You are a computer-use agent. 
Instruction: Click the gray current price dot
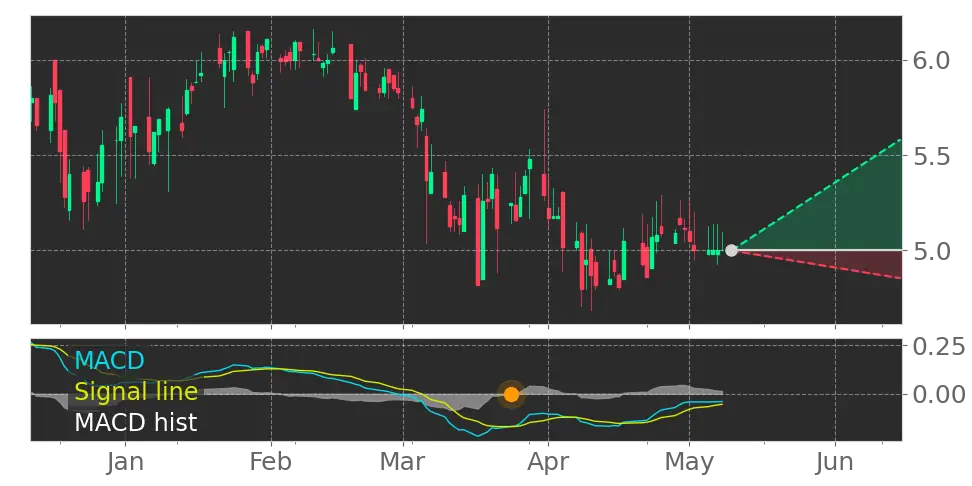731,250
